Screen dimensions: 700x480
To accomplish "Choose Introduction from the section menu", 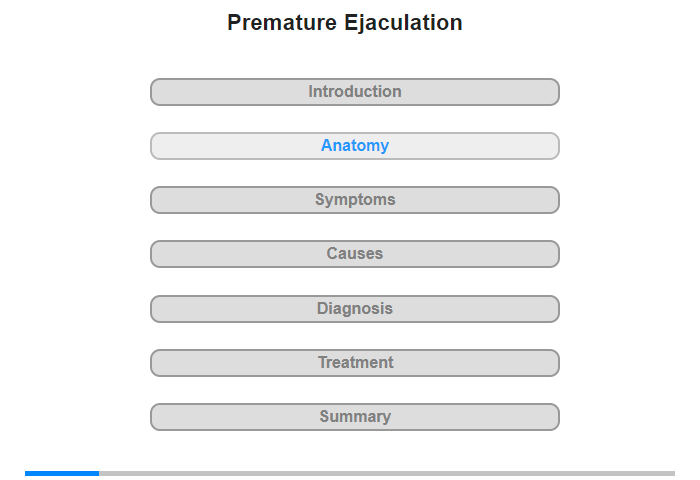I will [x=354, y=92].
